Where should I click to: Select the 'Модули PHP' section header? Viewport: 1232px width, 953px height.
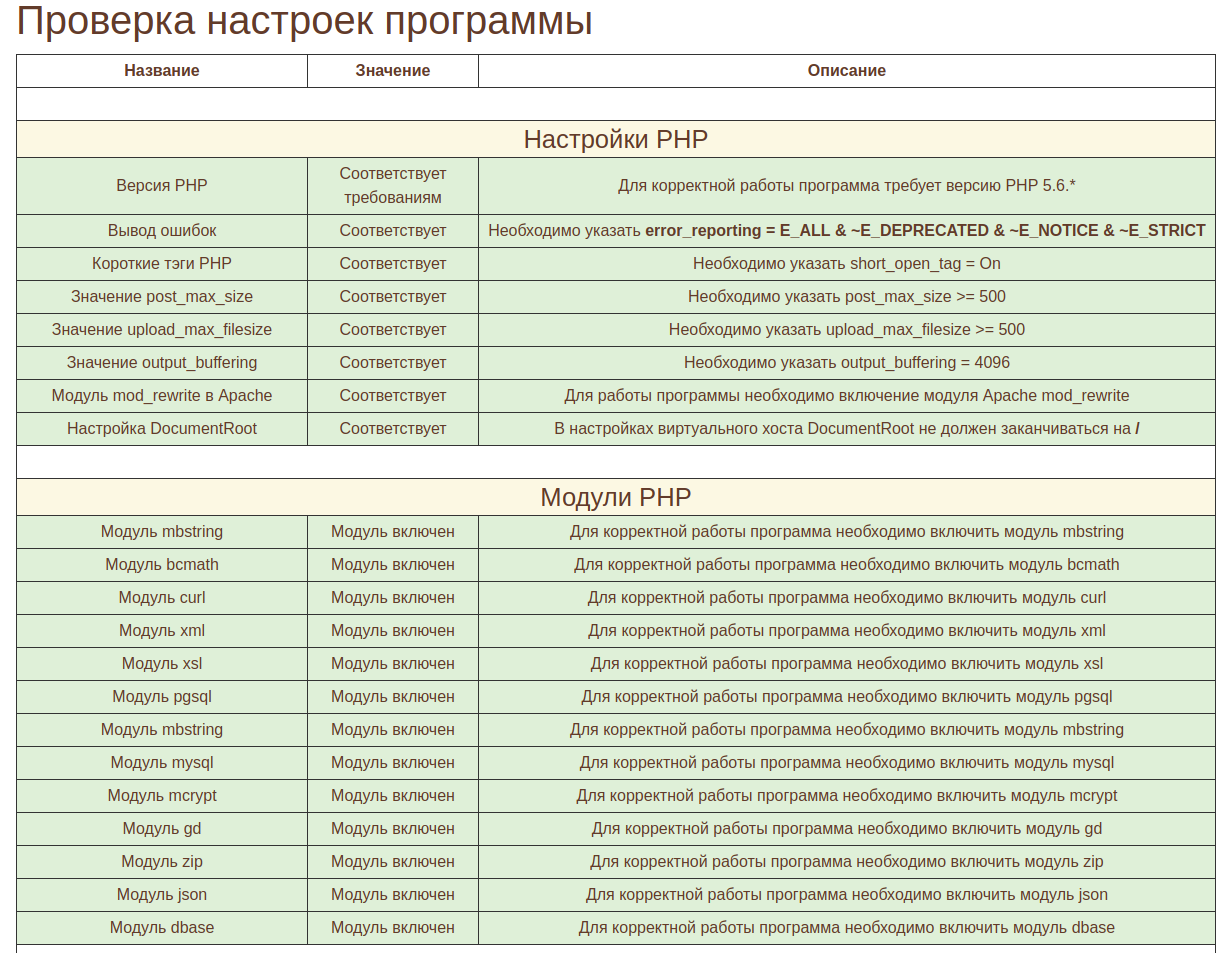click(615, 497)
